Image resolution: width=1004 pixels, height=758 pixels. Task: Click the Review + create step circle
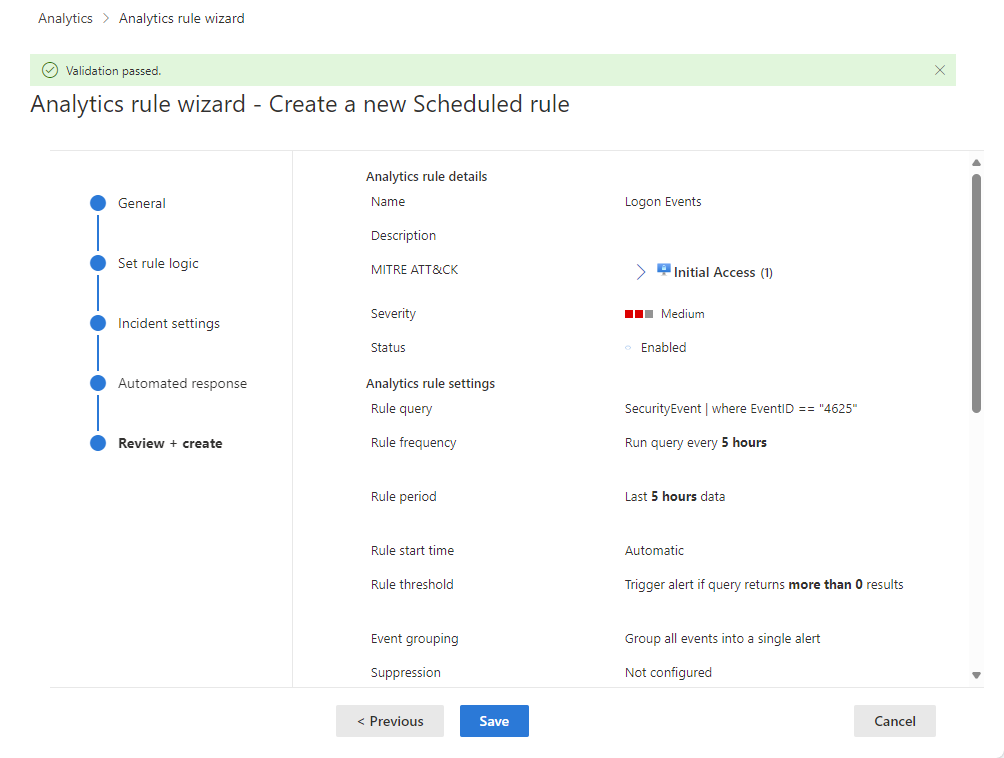click(x=97, y=443)
